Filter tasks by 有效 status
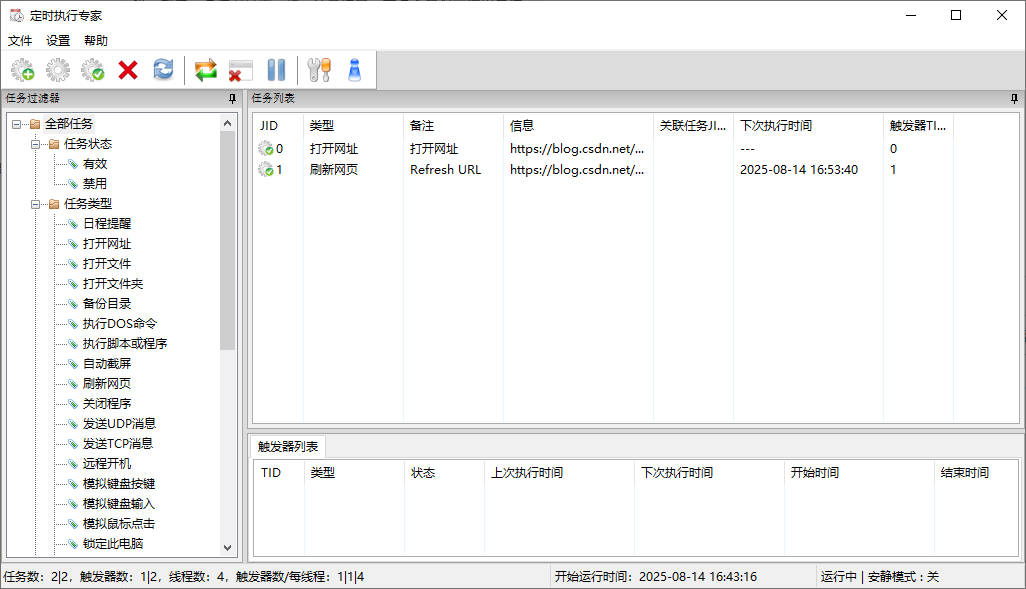The width and height of the screenshot is (1026, 589). [x=95, y=164]
